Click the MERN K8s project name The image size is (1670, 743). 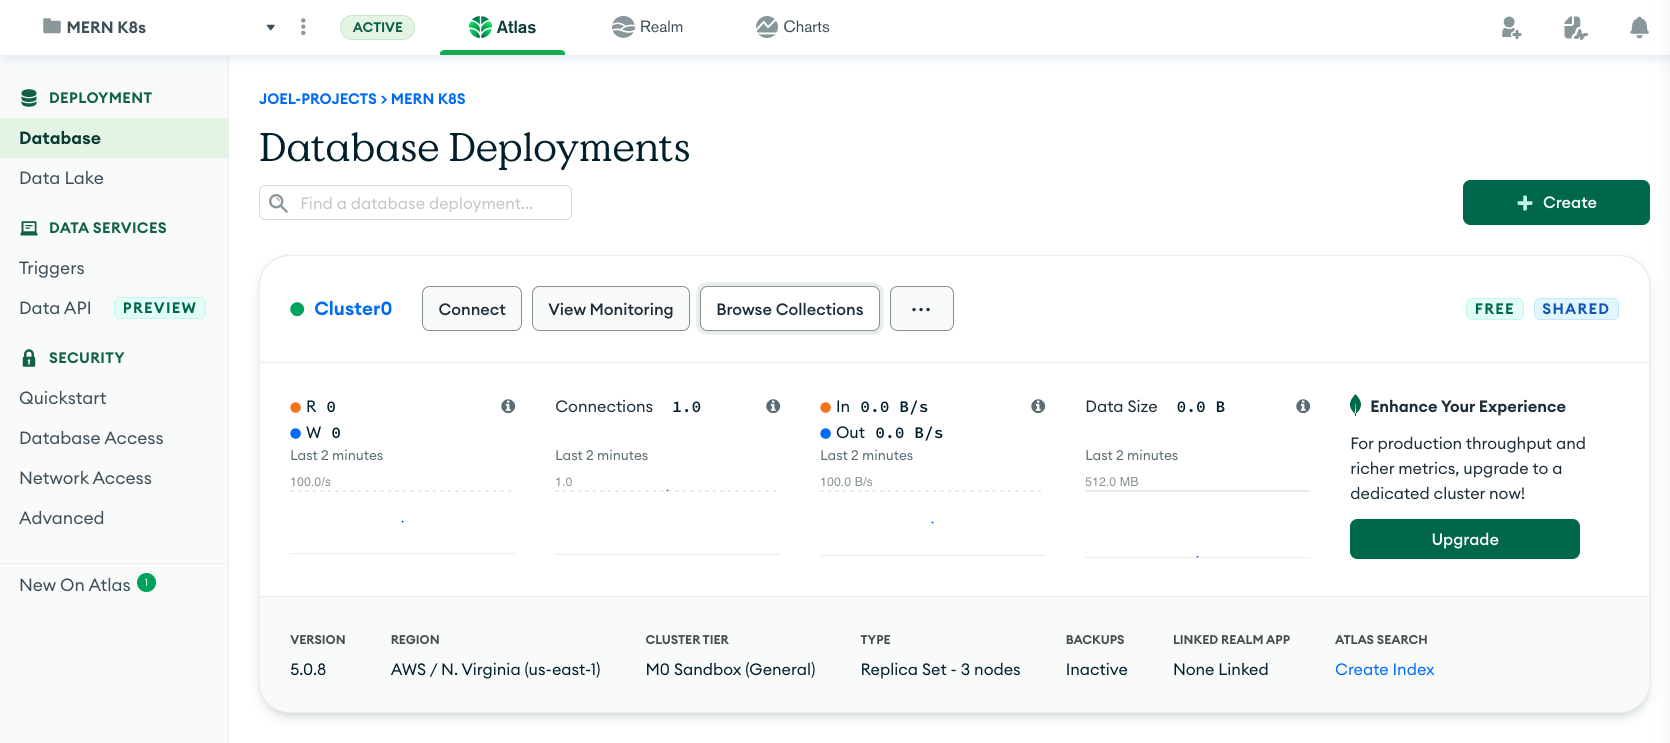(x=106, y=27)
